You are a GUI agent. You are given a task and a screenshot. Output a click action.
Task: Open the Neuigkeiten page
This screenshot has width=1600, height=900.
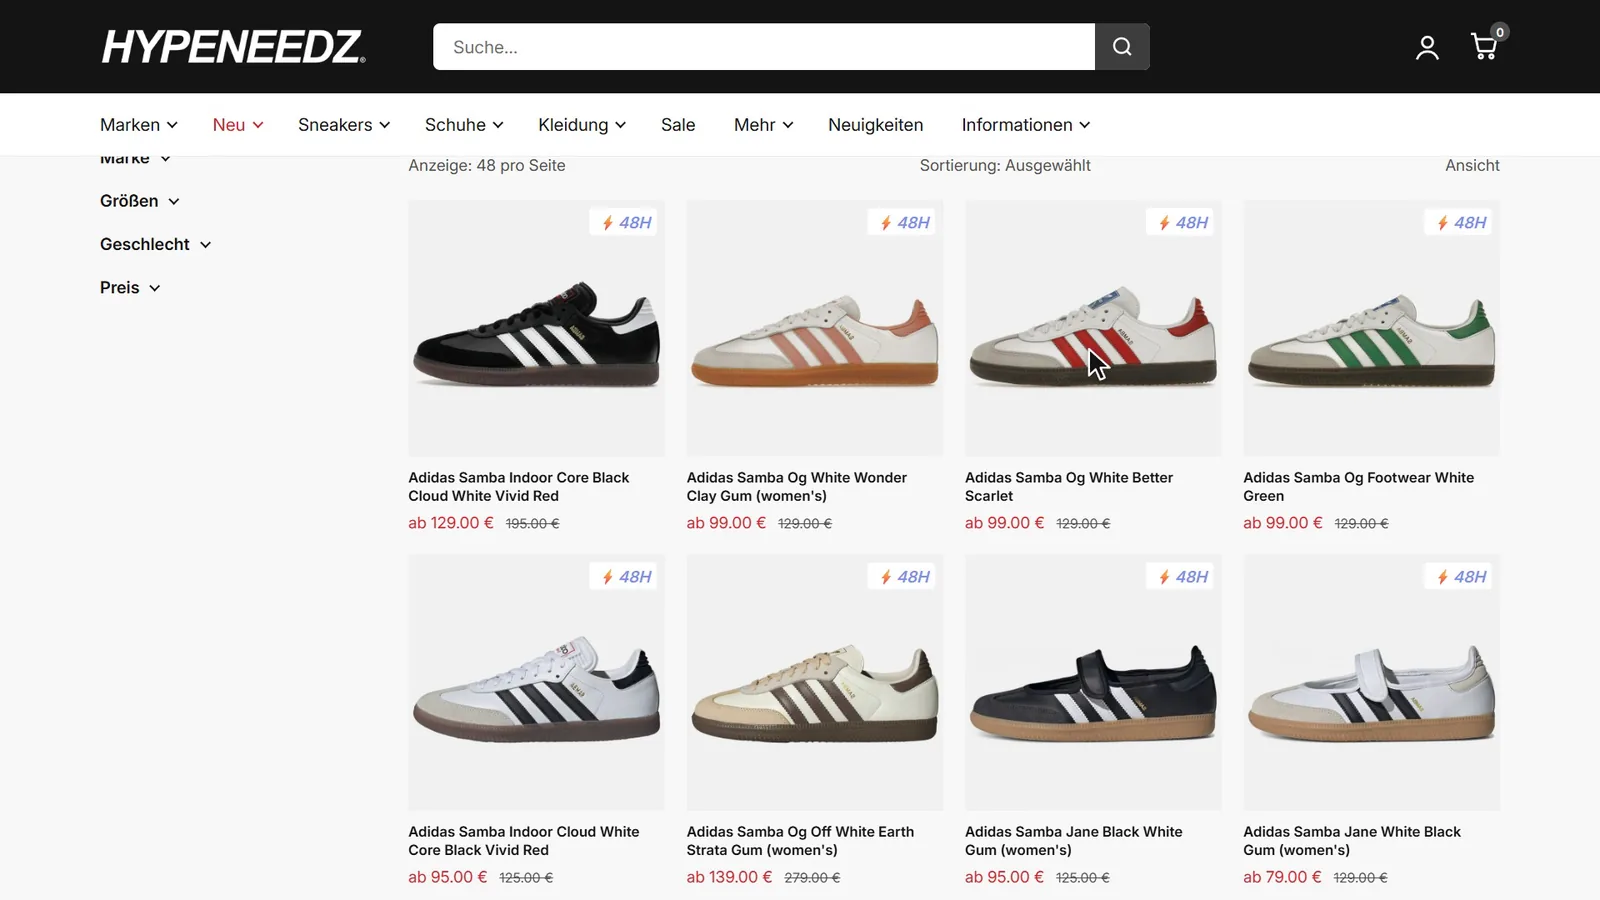[x=876, y=125]
